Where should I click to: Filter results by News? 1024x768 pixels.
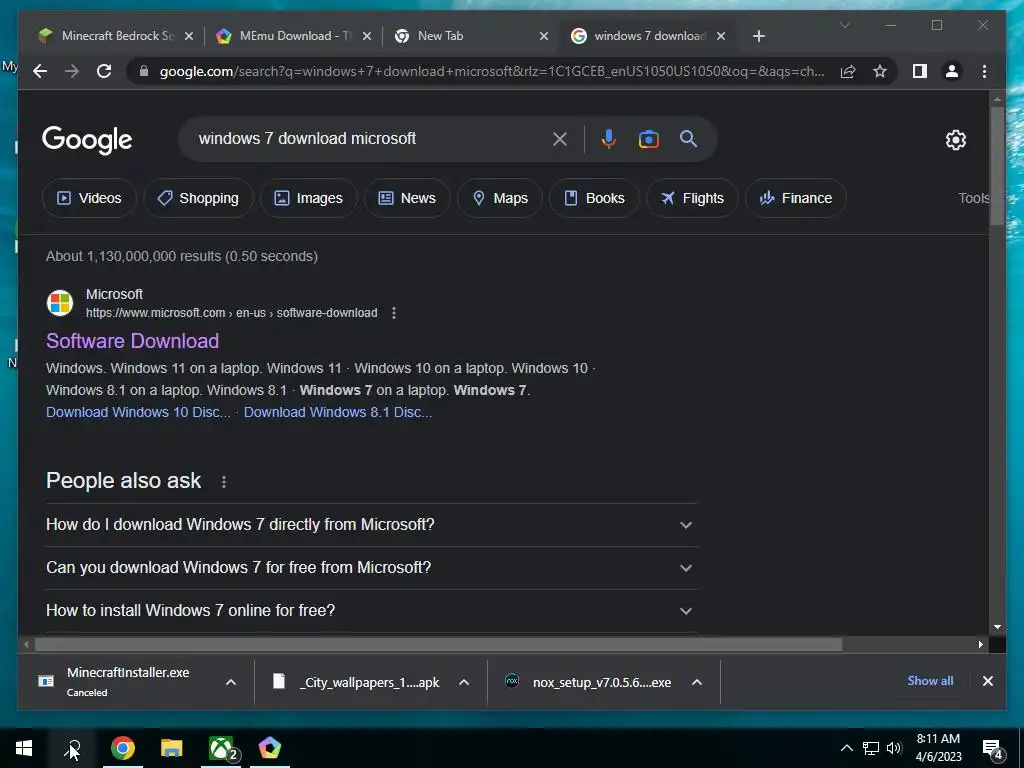407,198
